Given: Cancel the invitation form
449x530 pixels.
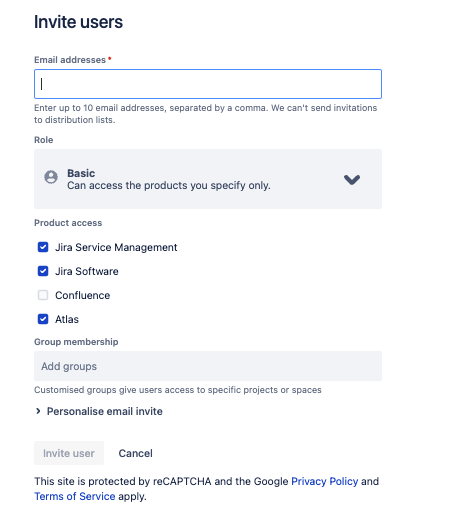Looking at the screenshot, I should pyautogui.click(x=136, y=453).
